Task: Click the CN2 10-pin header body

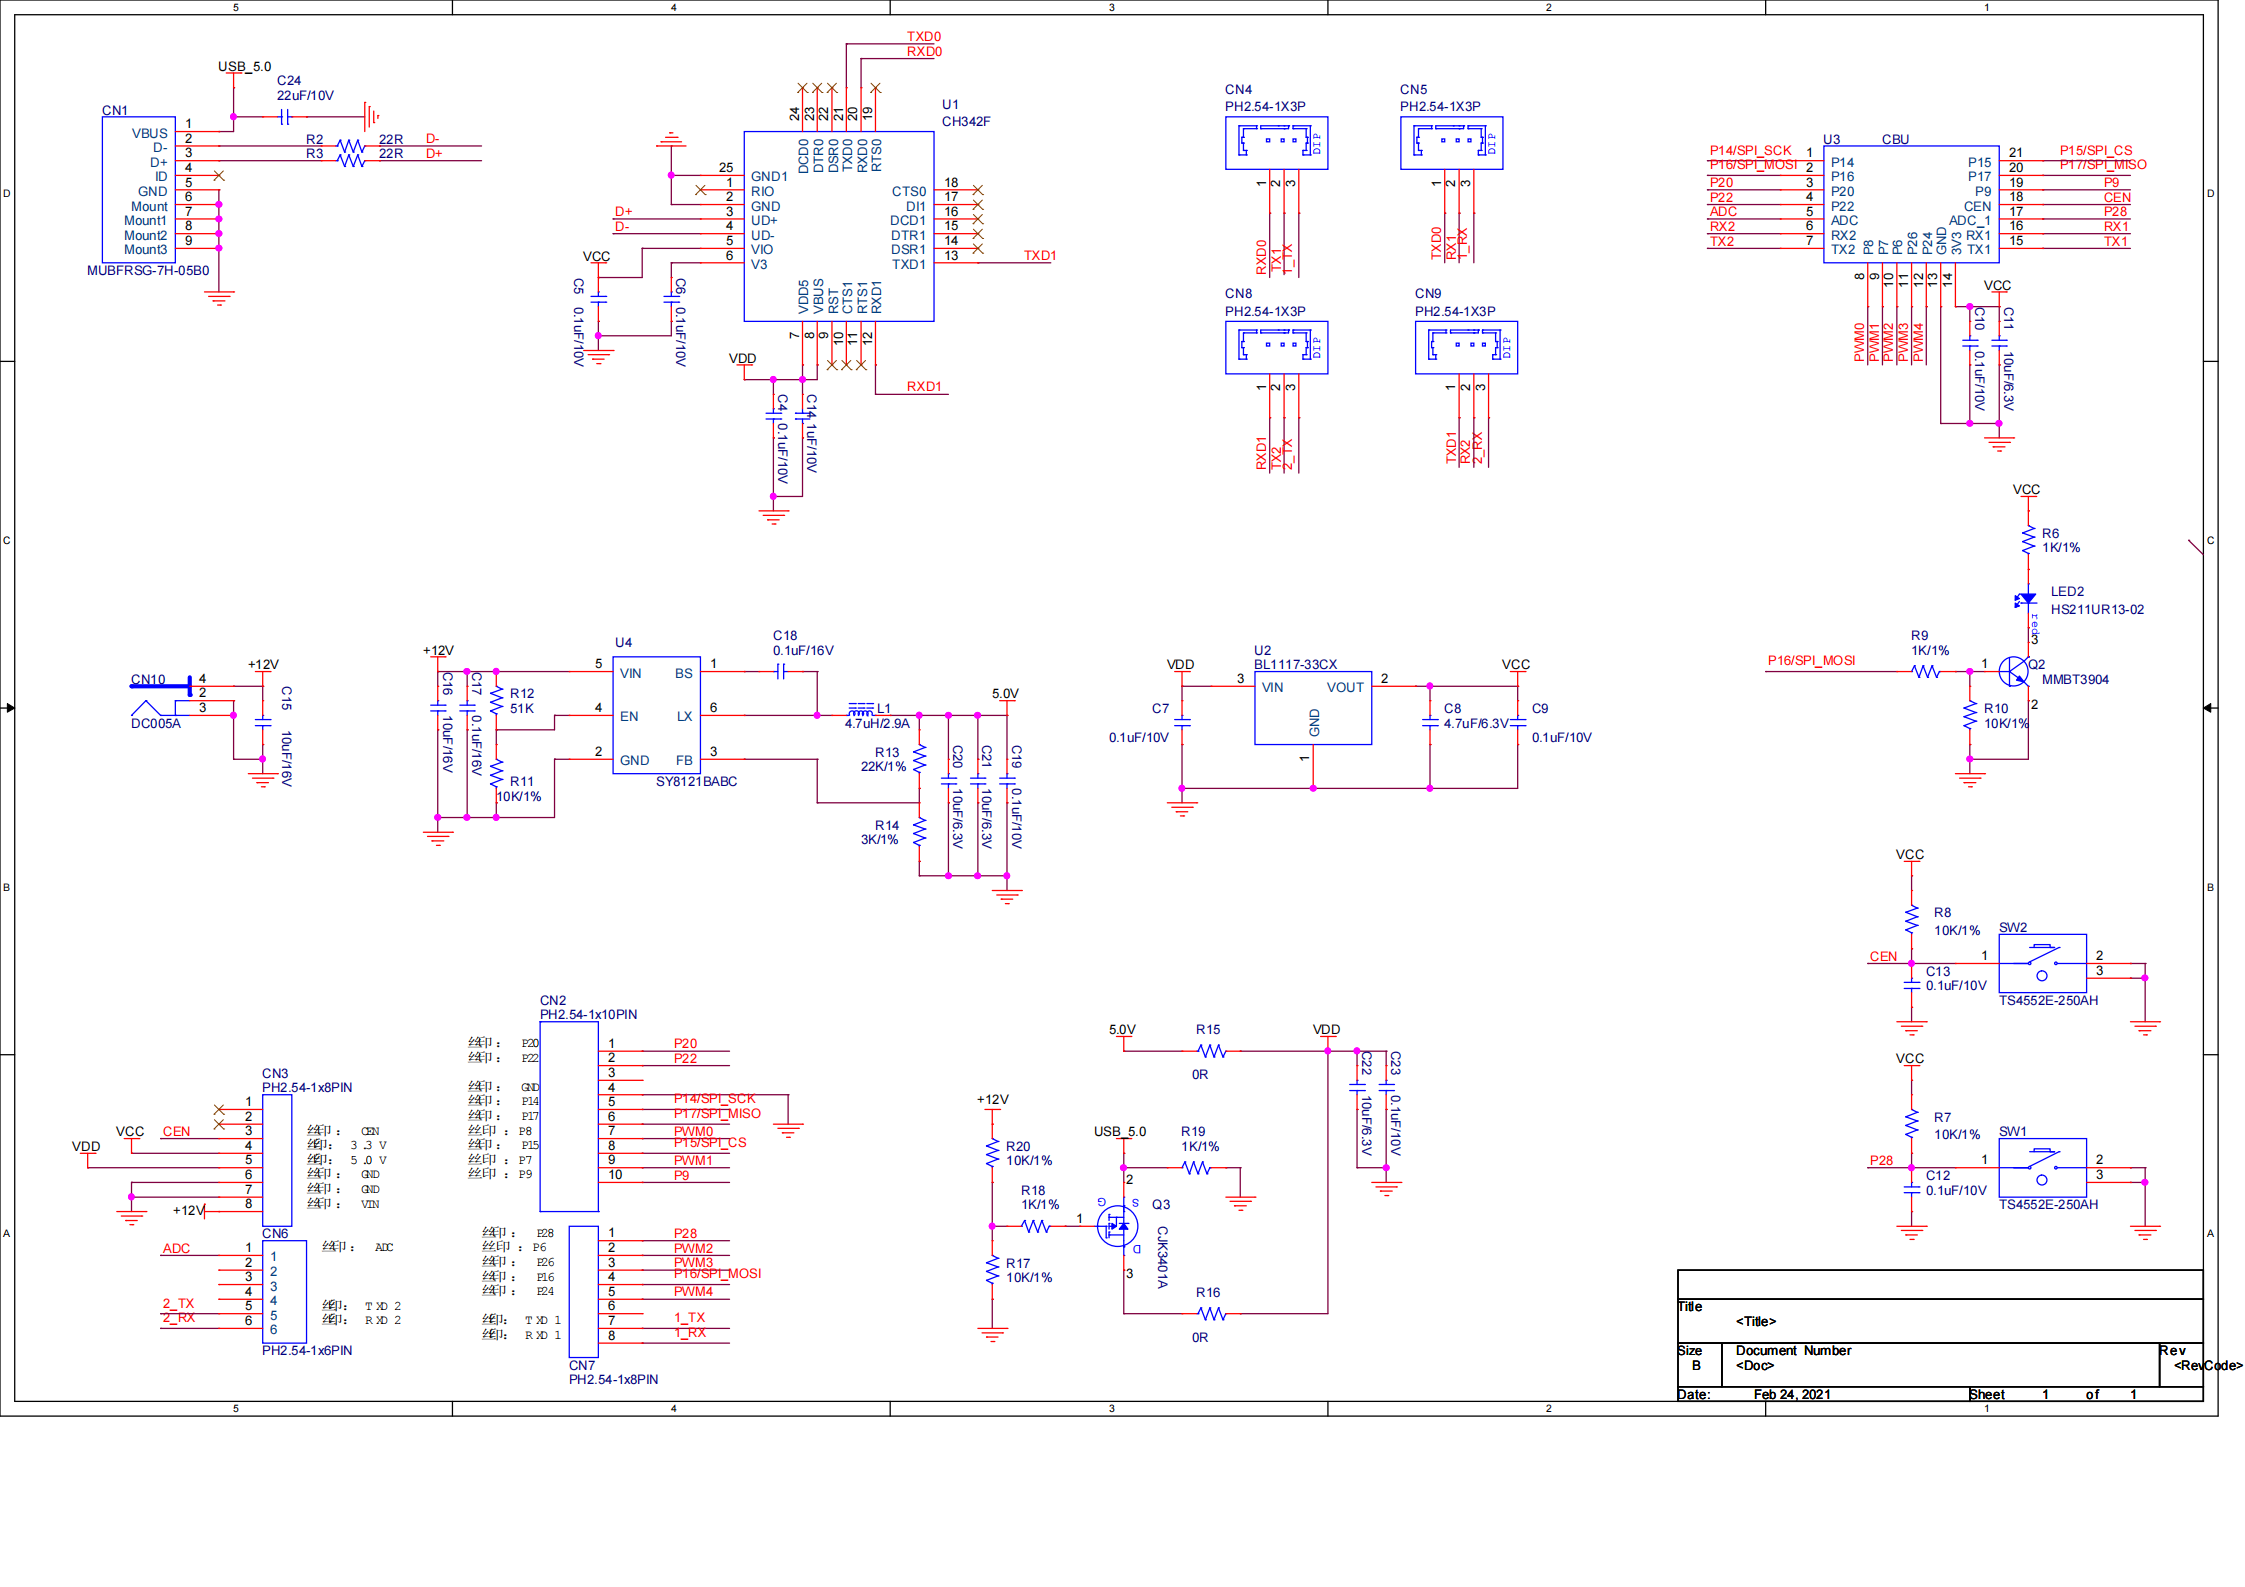Action: [x=569, y=1116]
